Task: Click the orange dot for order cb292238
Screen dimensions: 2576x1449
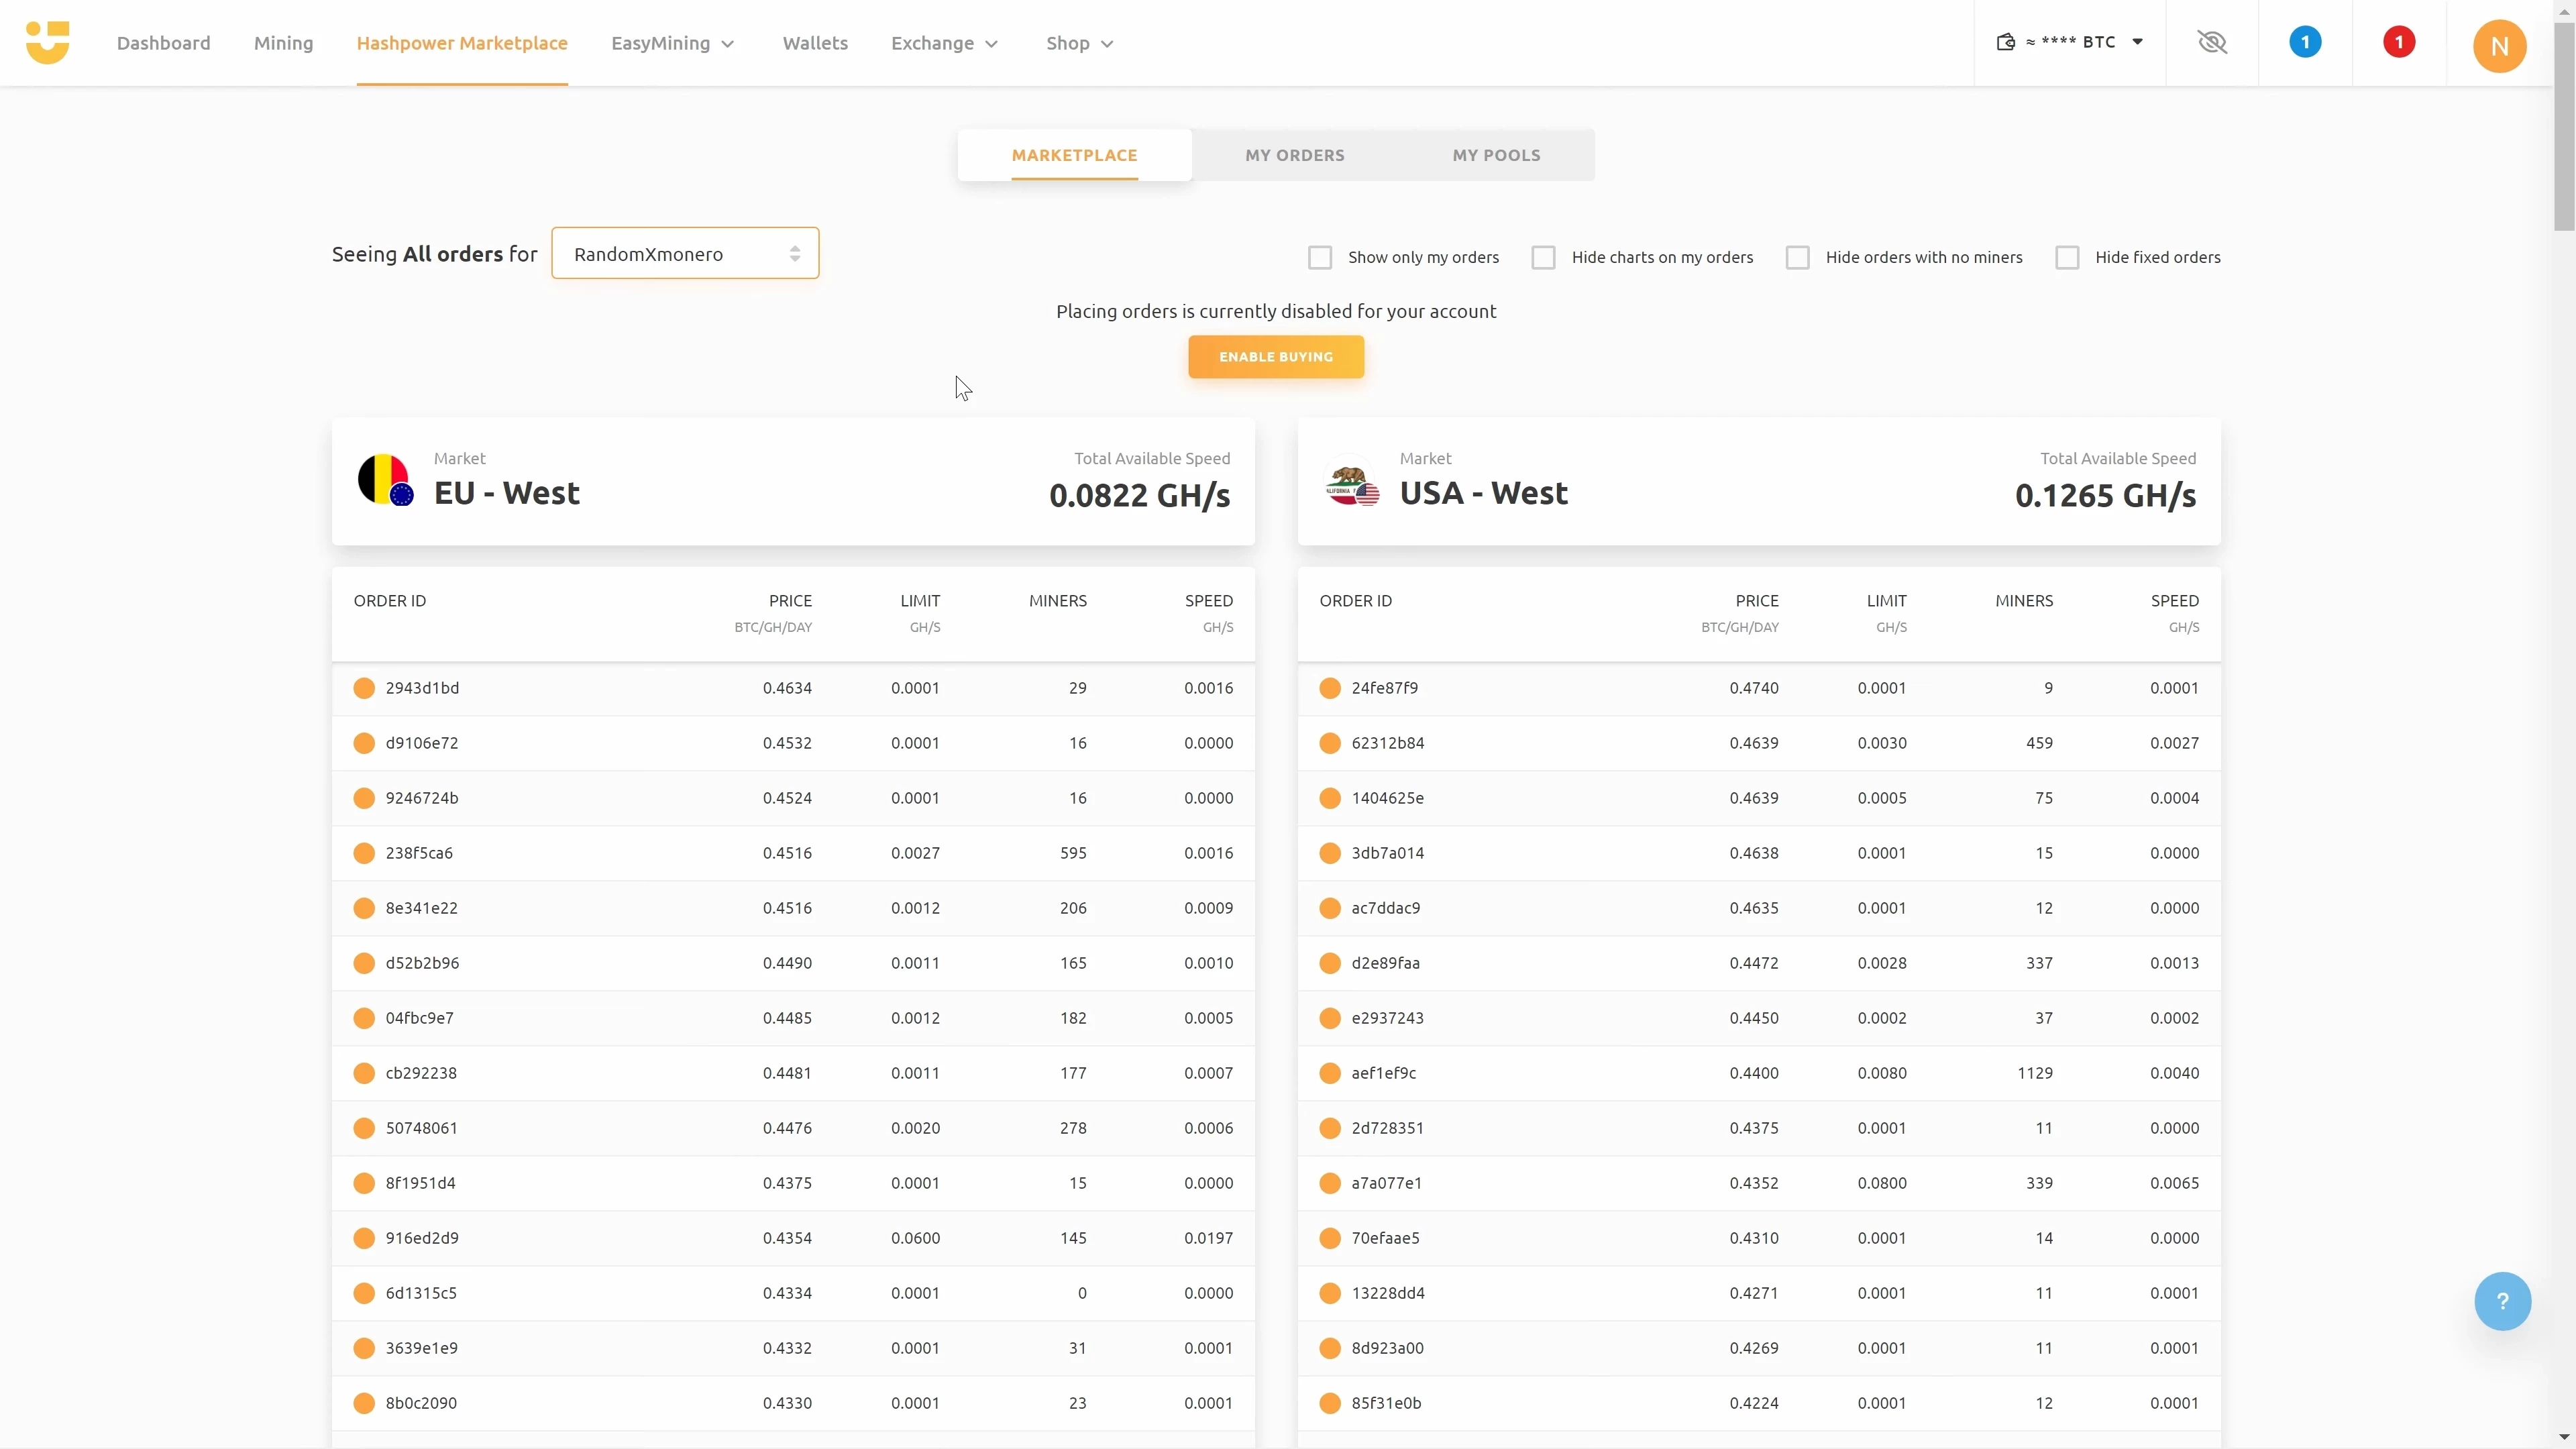Action: pos(364,1073)
